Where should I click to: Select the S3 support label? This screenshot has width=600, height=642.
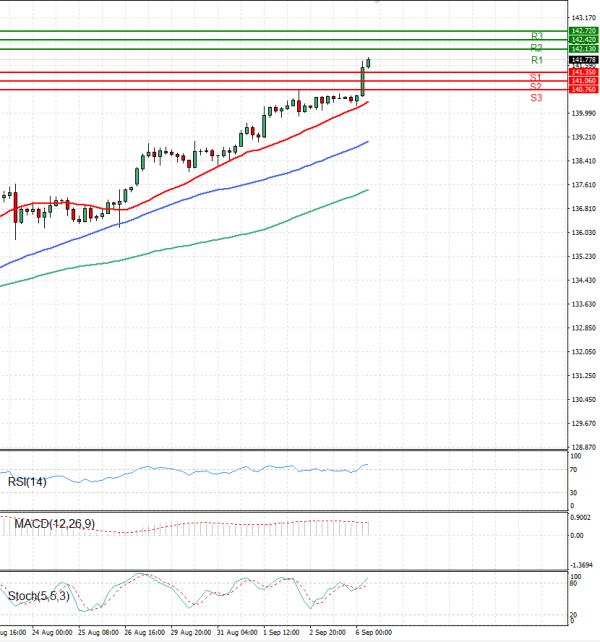pyautogui.click(x=536, y=97)
